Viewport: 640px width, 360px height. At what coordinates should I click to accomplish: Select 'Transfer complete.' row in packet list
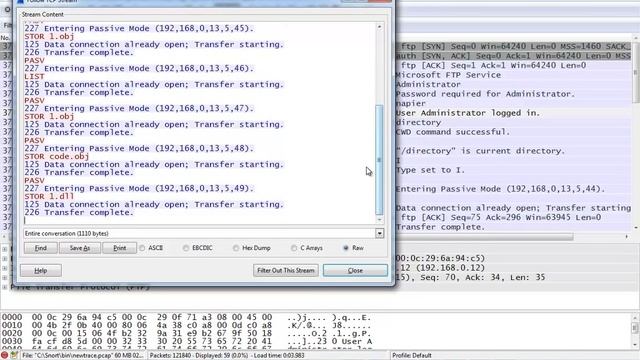coord(513,227)
